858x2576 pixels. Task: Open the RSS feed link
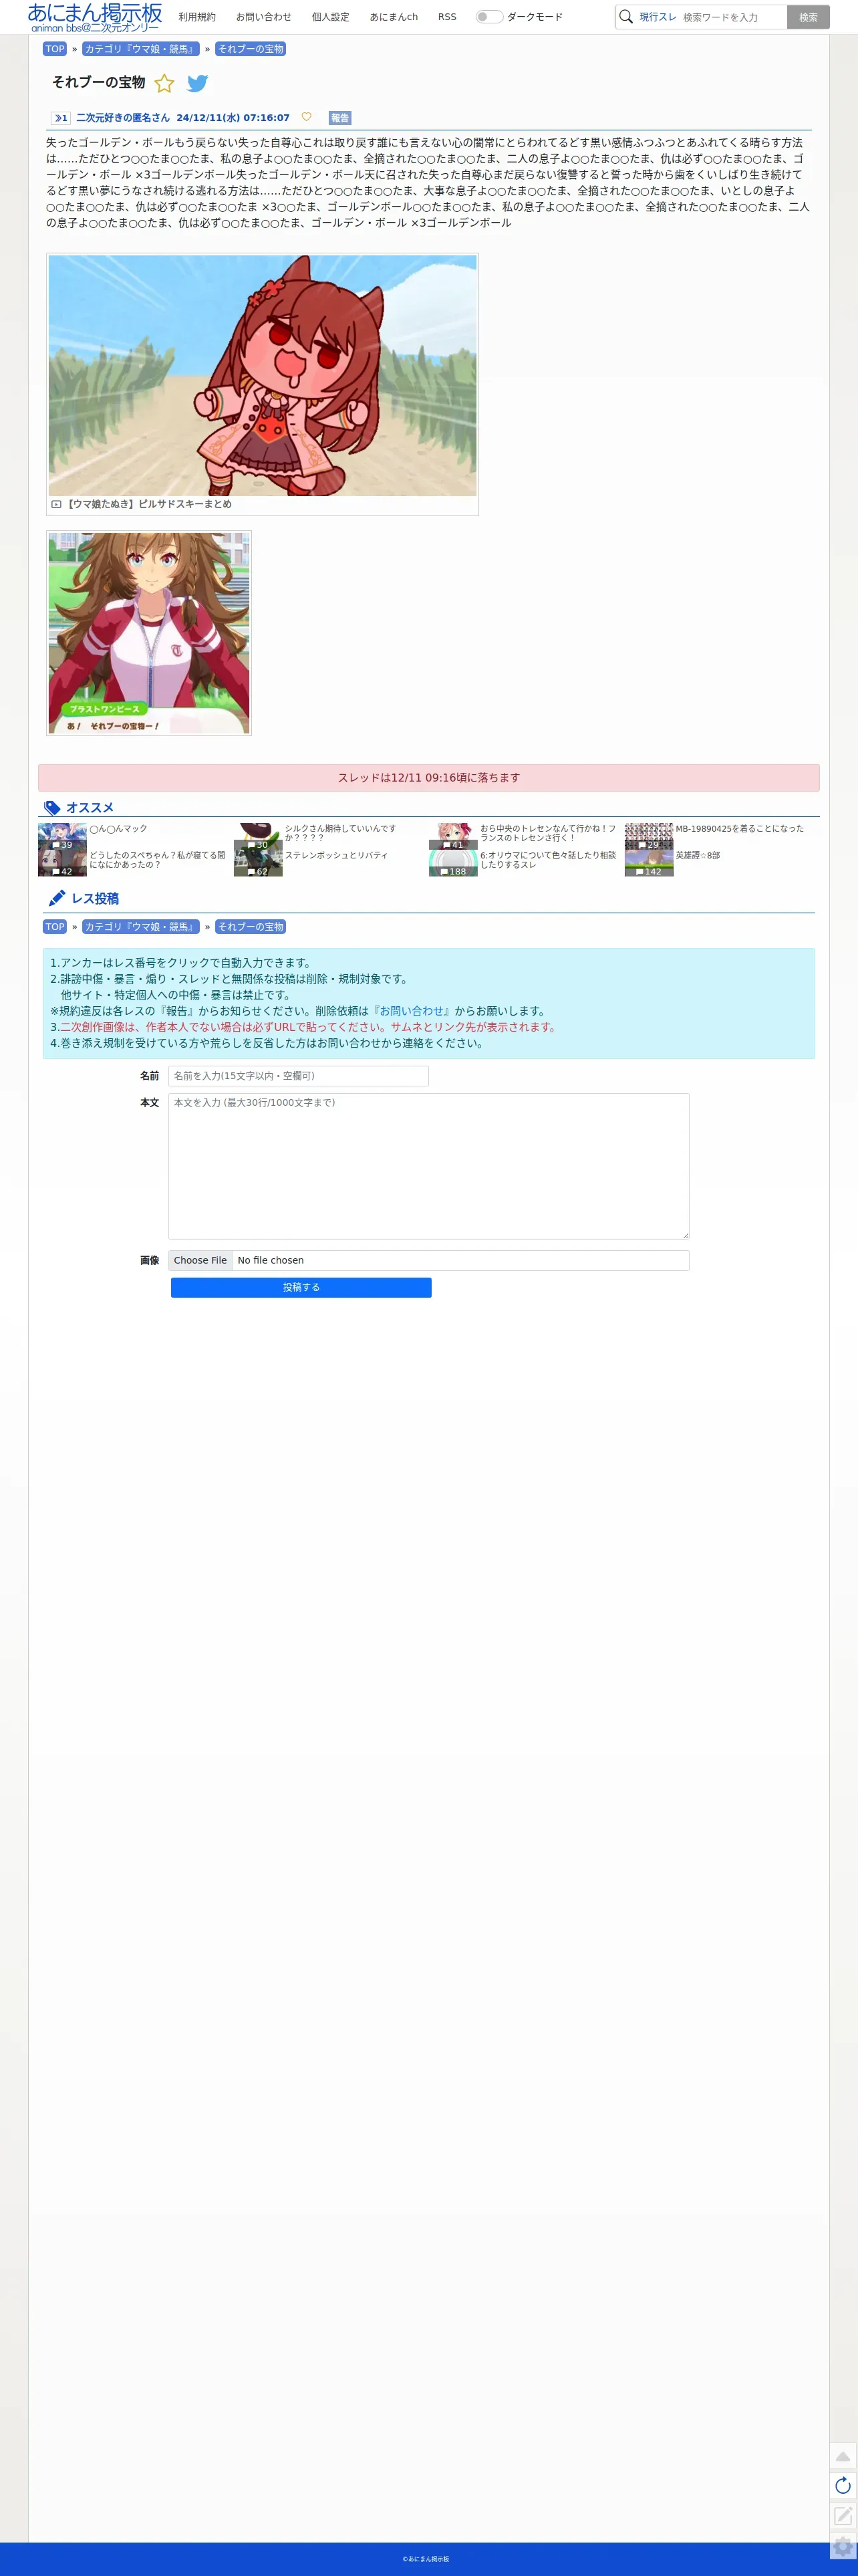coord(447,17)
